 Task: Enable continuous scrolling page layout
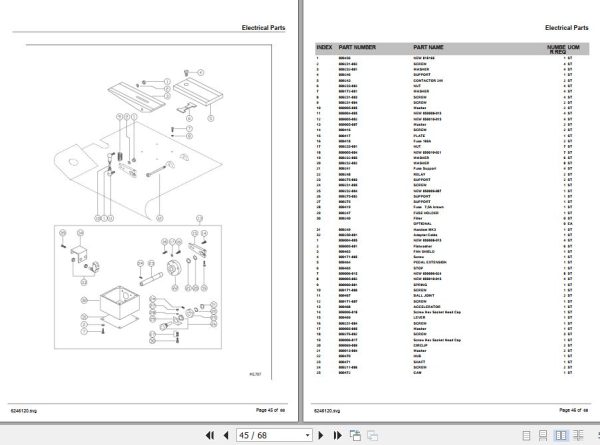tap(543, 435)
